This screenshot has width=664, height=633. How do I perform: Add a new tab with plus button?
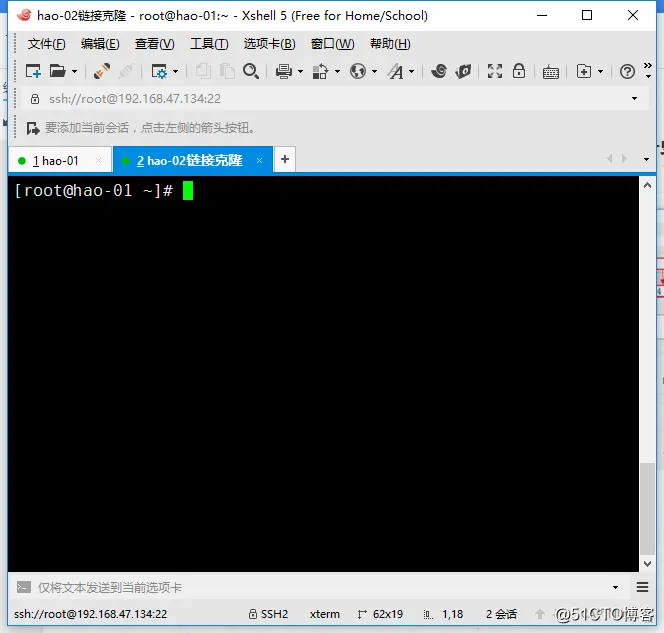pos(285,159)
